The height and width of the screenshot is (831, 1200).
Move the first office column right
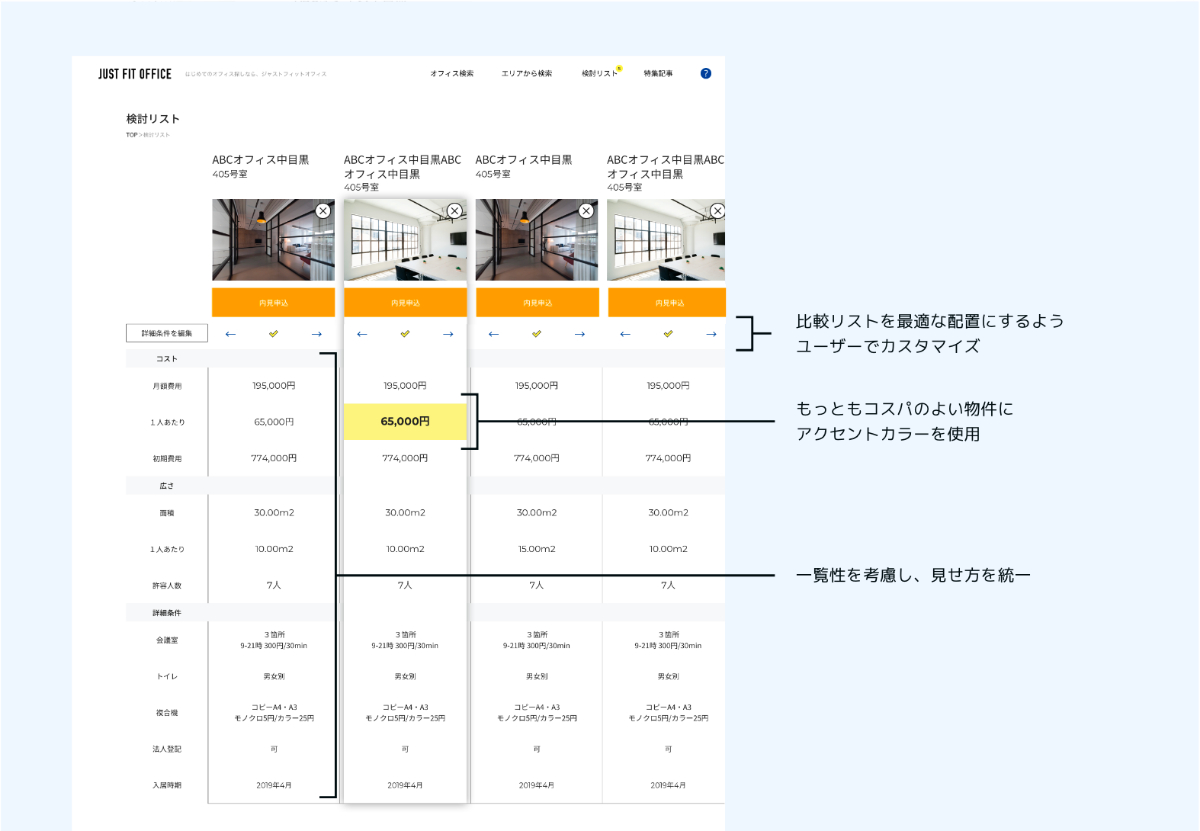(x=316, y=334)
